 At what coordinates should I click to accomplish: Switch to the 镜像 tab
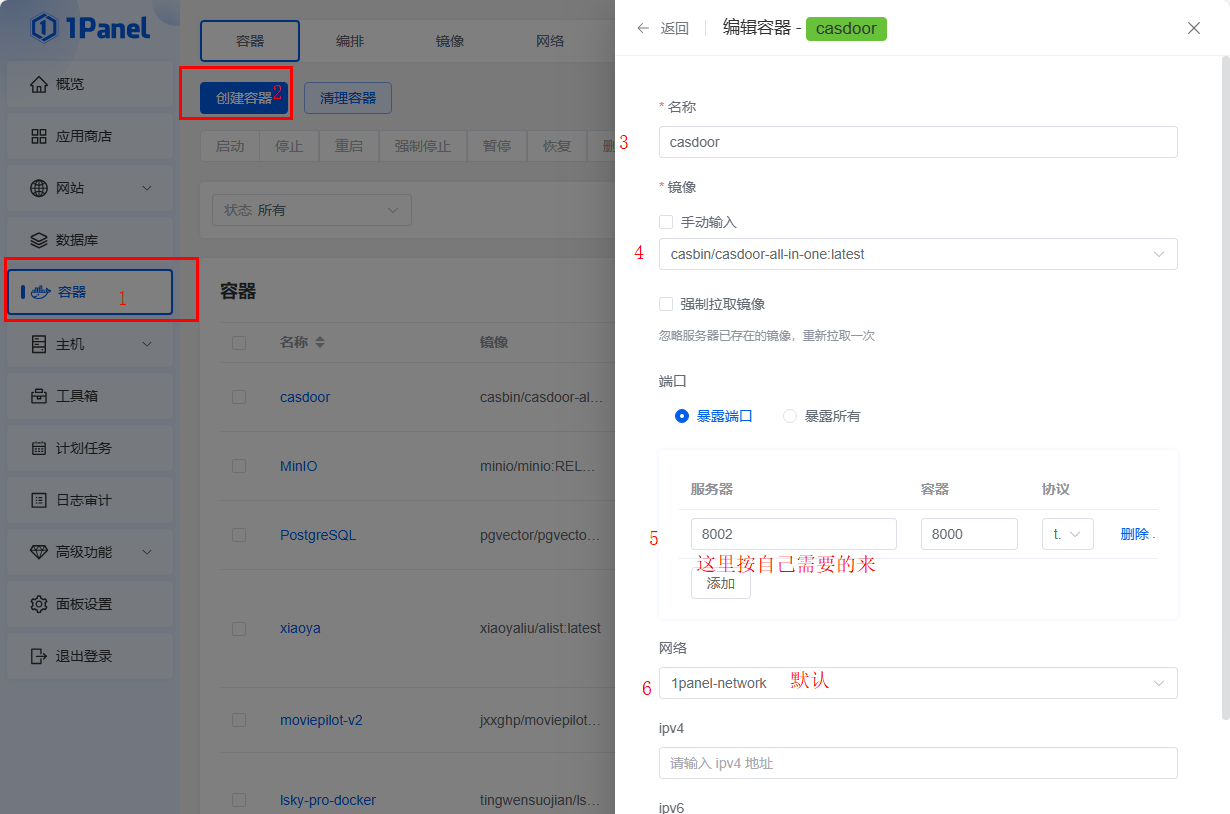pyautogui.click(x=450, y=41)
